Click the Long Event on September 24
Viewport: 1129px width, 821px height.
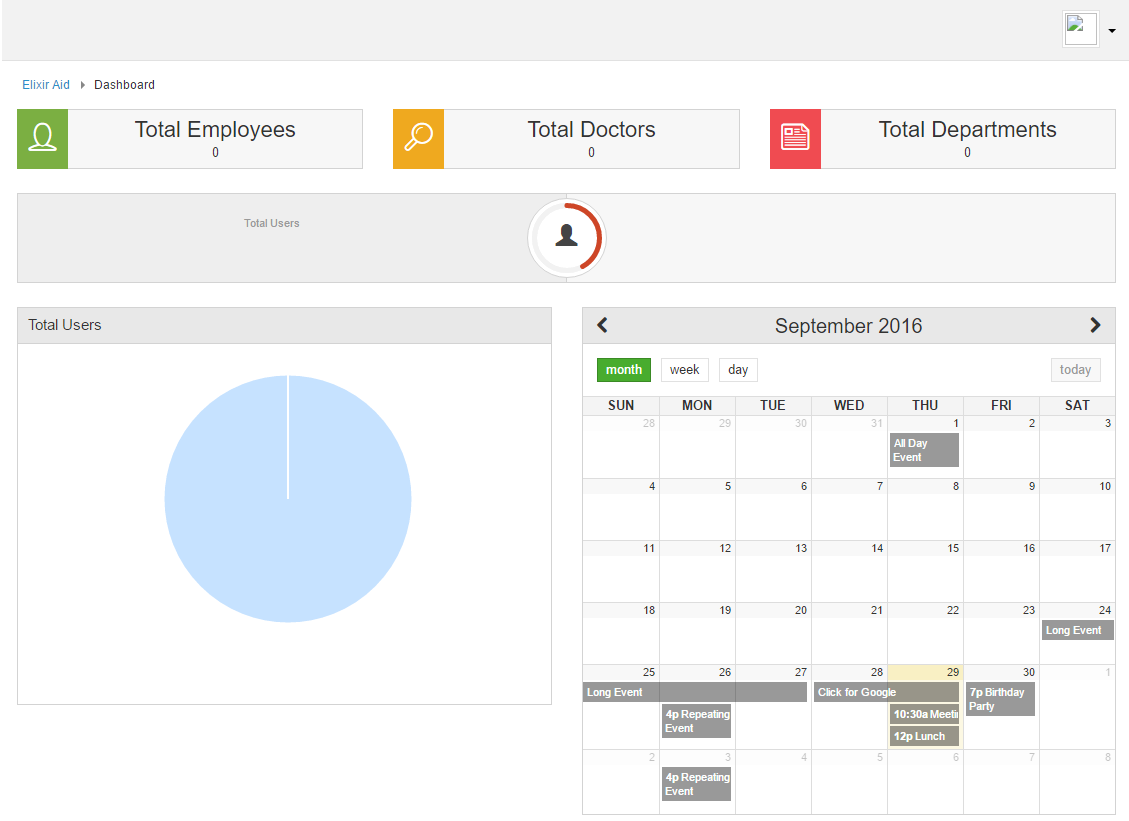click(1076, 630)
